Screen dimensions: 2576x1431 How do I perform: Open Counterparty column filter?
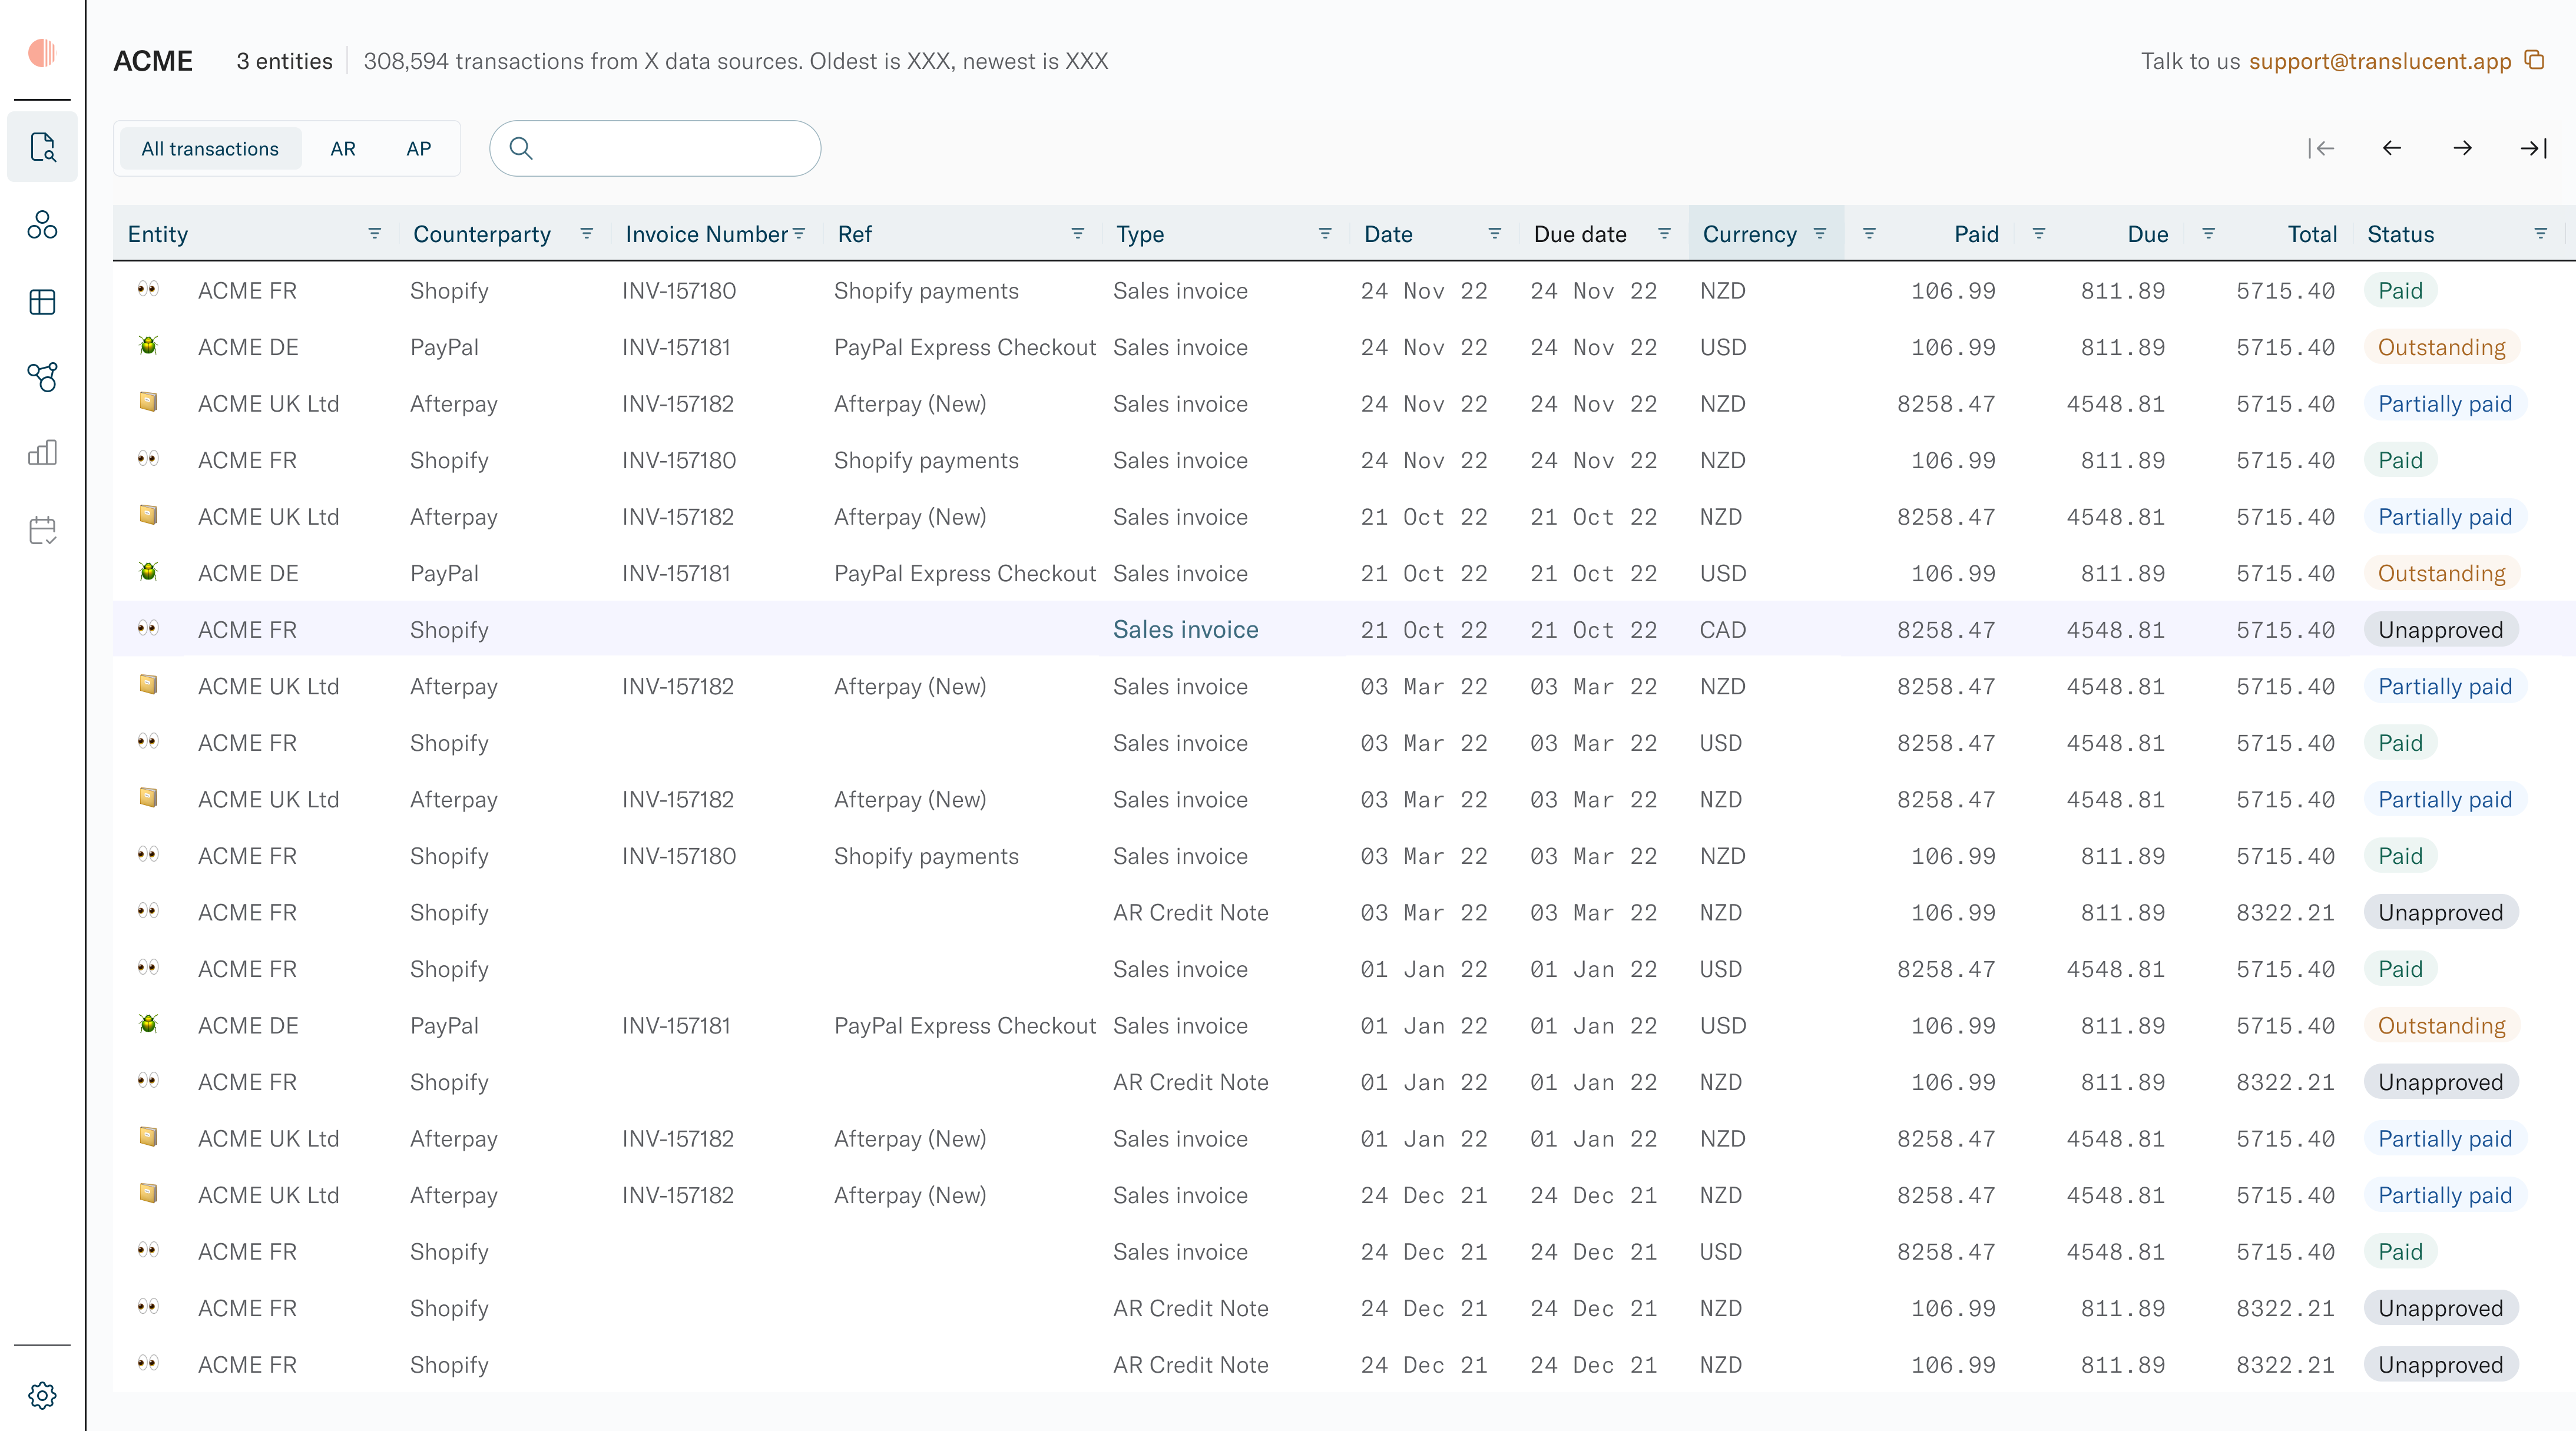(587, 233)
